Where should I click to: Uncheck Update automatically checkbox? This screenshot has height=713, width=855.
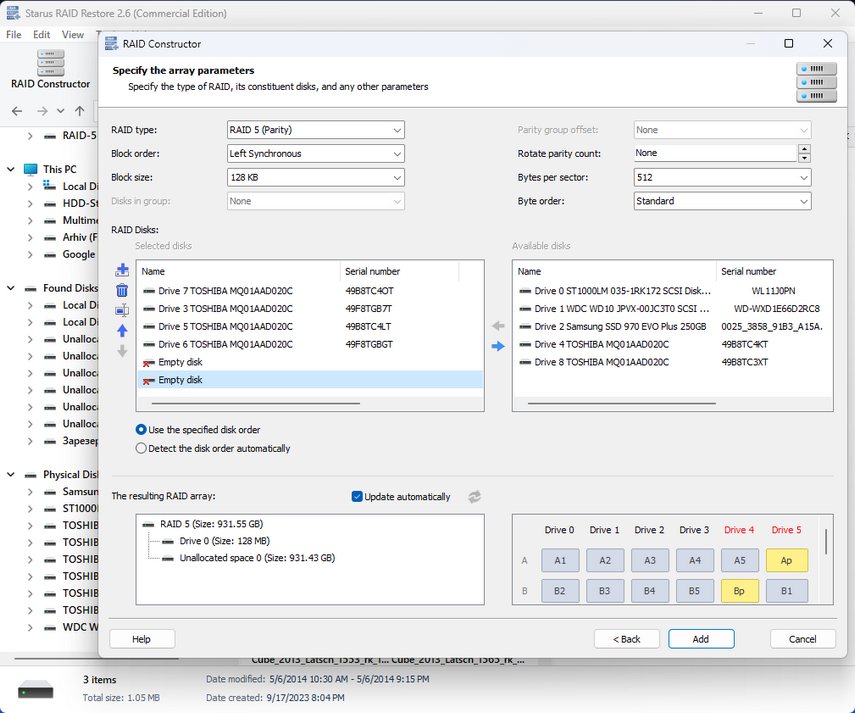[x=357, y=497]
